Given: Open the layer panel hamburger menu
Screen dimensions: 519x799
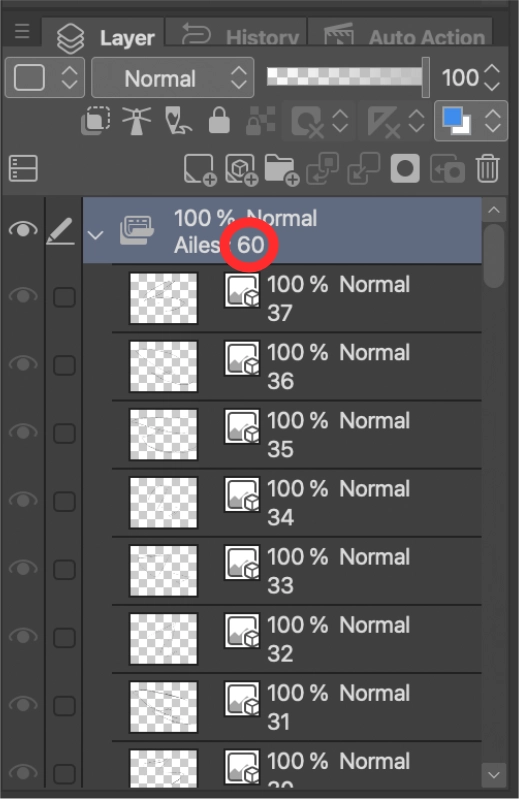Looking at the screenshot, I should tap(22, 32).
